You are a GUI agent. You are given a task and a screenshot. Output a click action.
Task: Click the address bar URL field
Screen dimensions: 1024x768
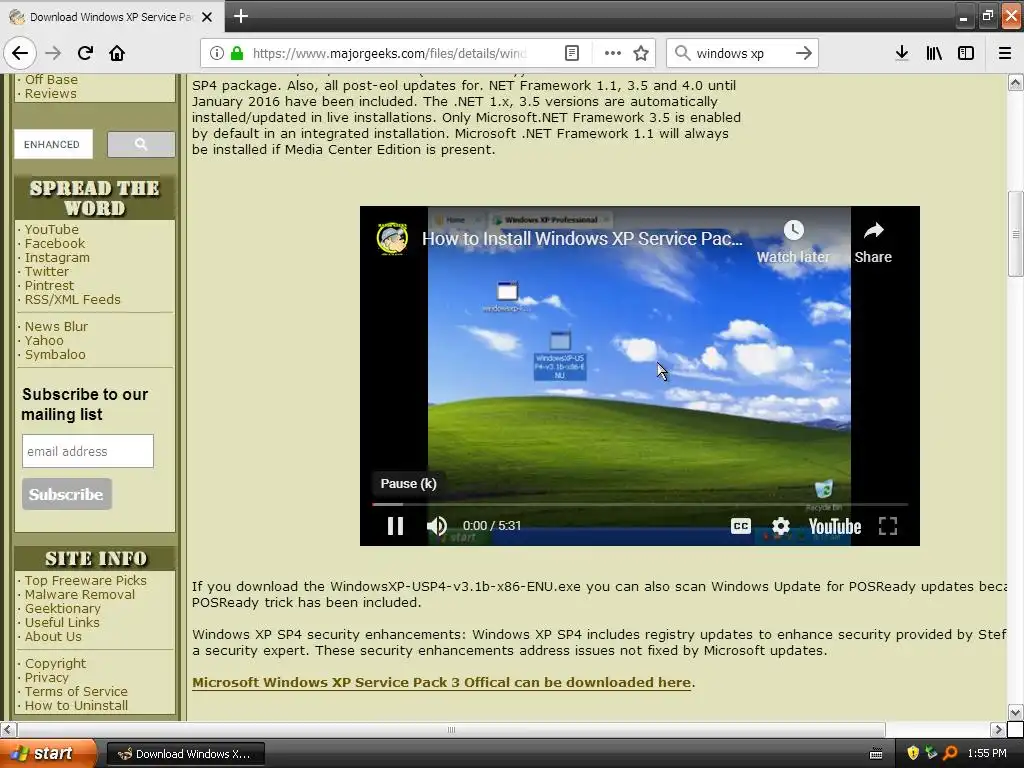(389, 53)
